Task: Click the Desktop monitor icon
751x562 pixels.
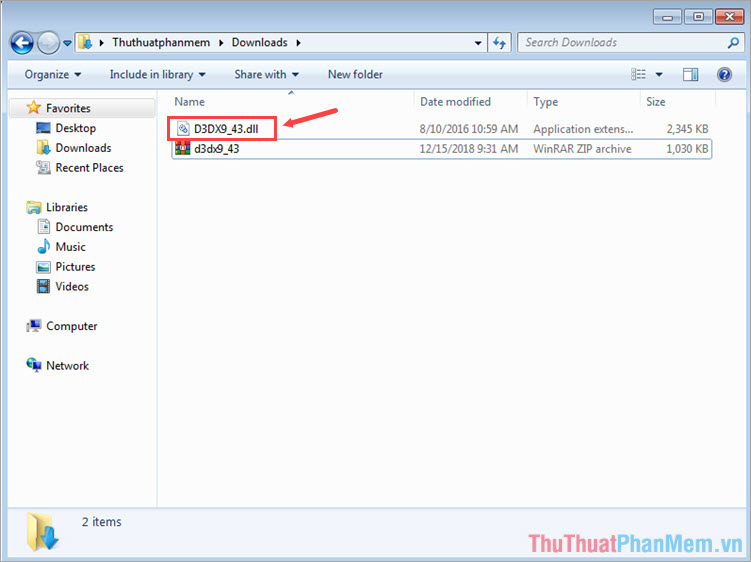Action: [43, 128]
